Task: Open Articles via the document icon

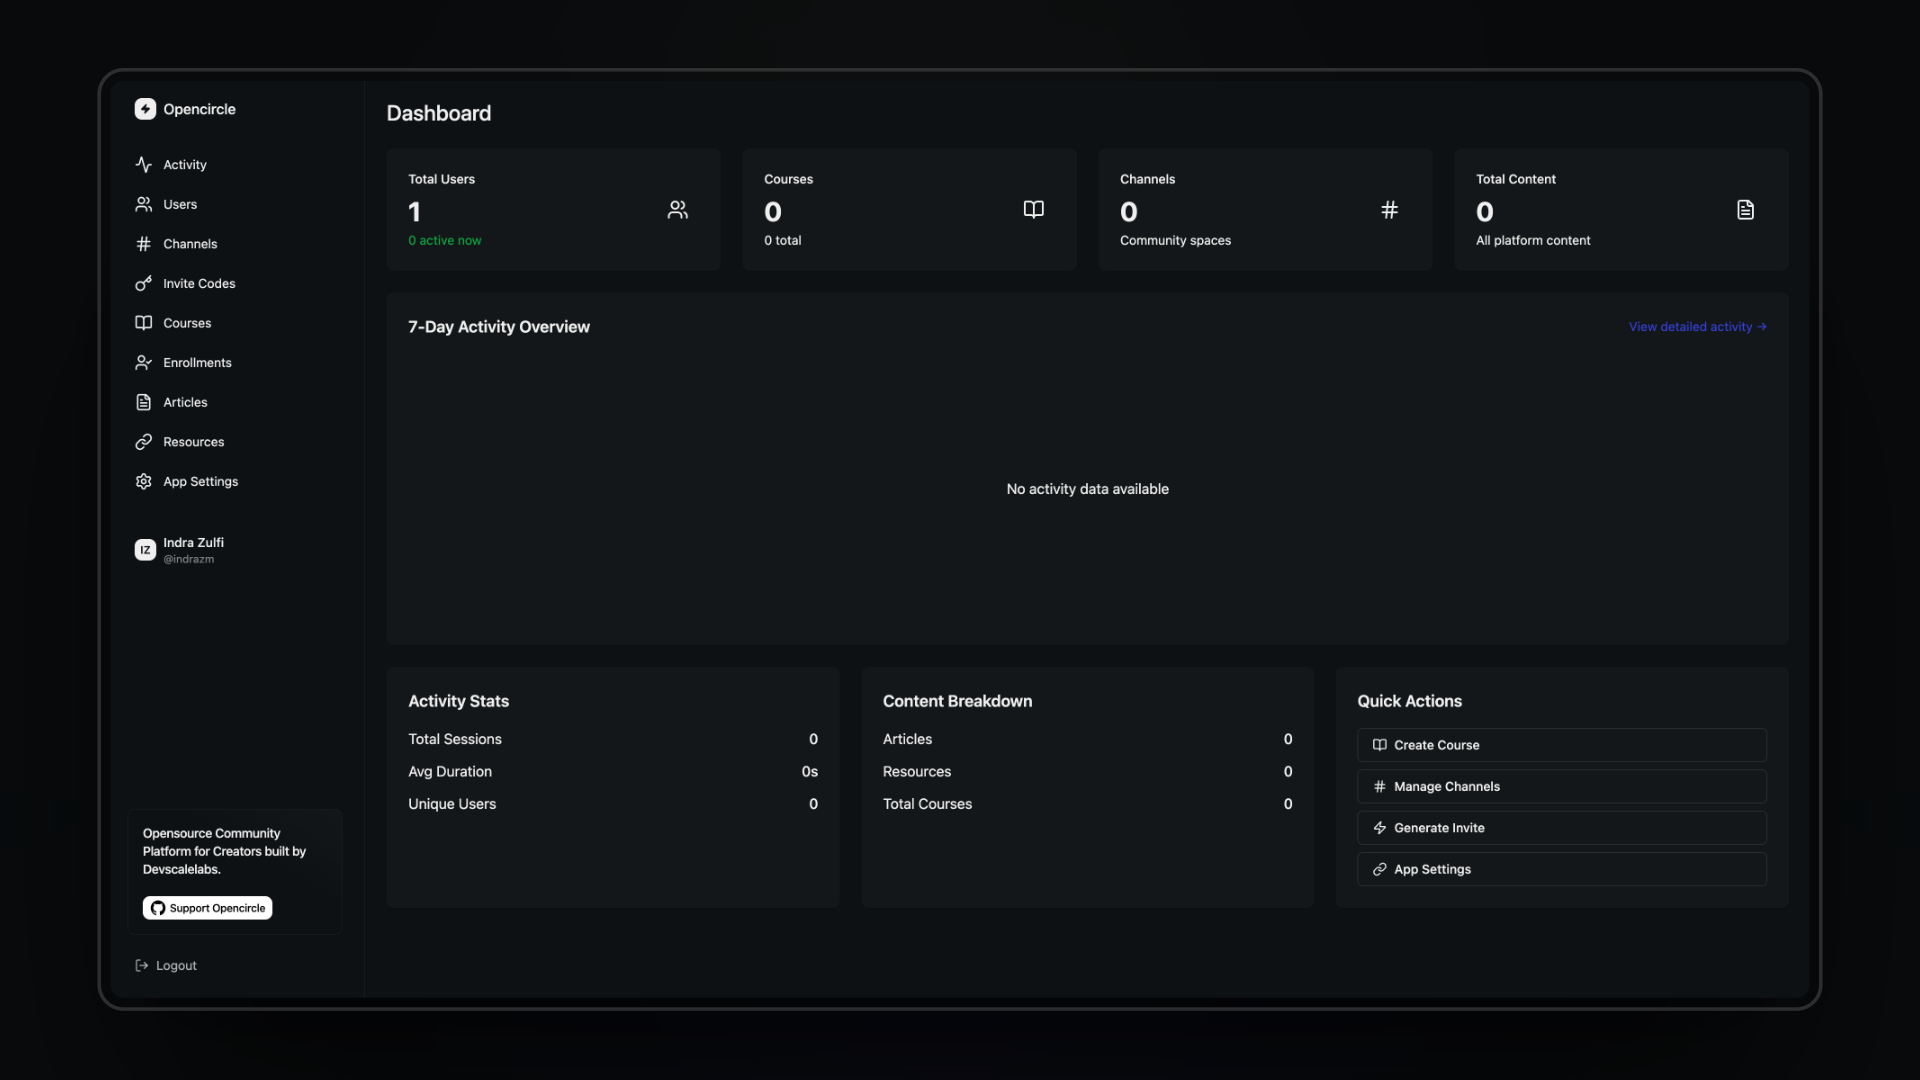Action: click(144, 401)
